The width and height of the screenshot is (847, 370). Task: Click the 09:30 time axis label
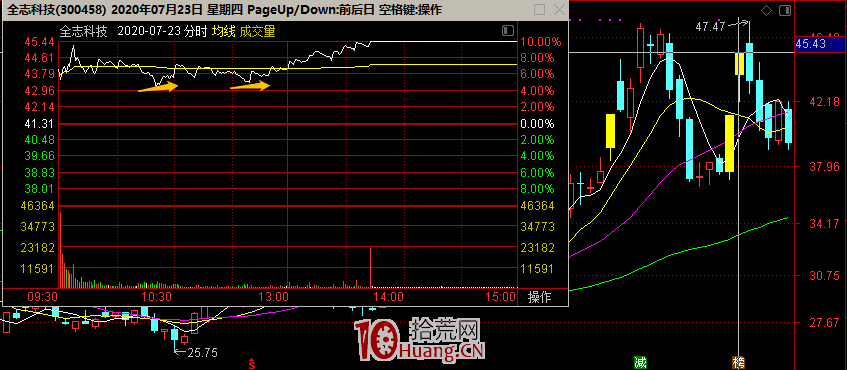[43, 297]
